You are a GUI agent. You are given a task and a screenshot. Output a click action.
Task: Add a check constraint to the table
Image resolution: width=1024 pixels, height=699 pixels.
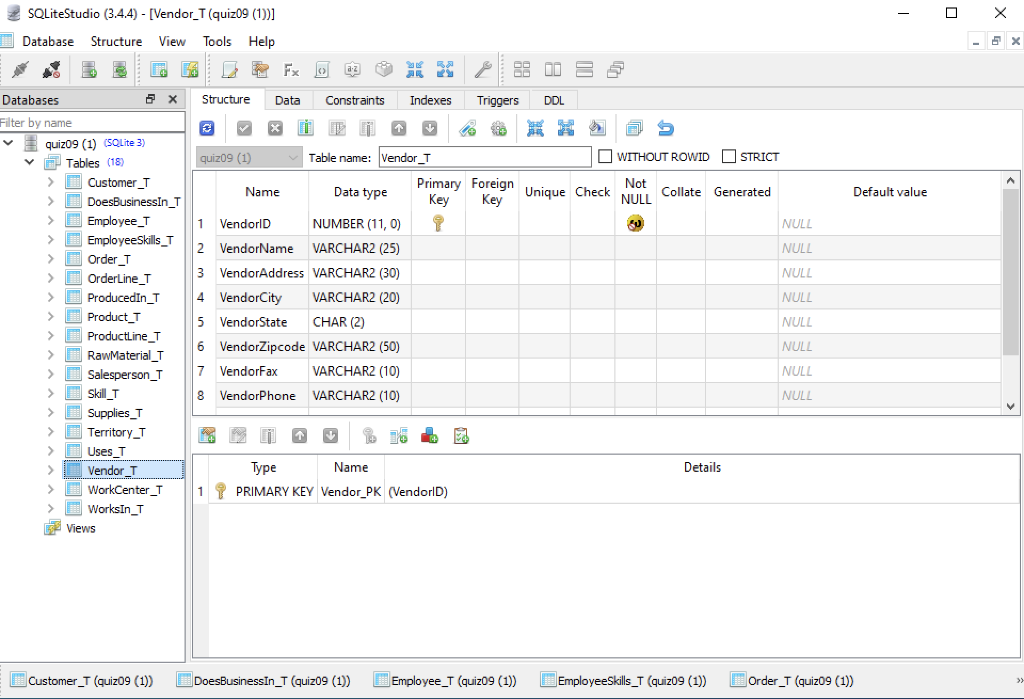click(x=459, y=435)
